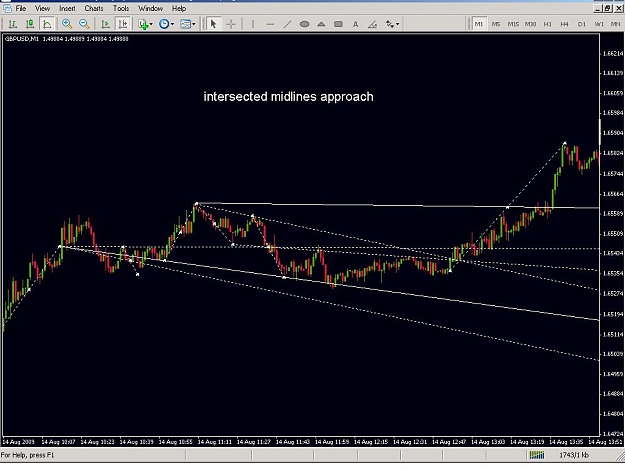Switch to the W1 timeframe
This screenshot has width=625, height=469.
[599, 24]
